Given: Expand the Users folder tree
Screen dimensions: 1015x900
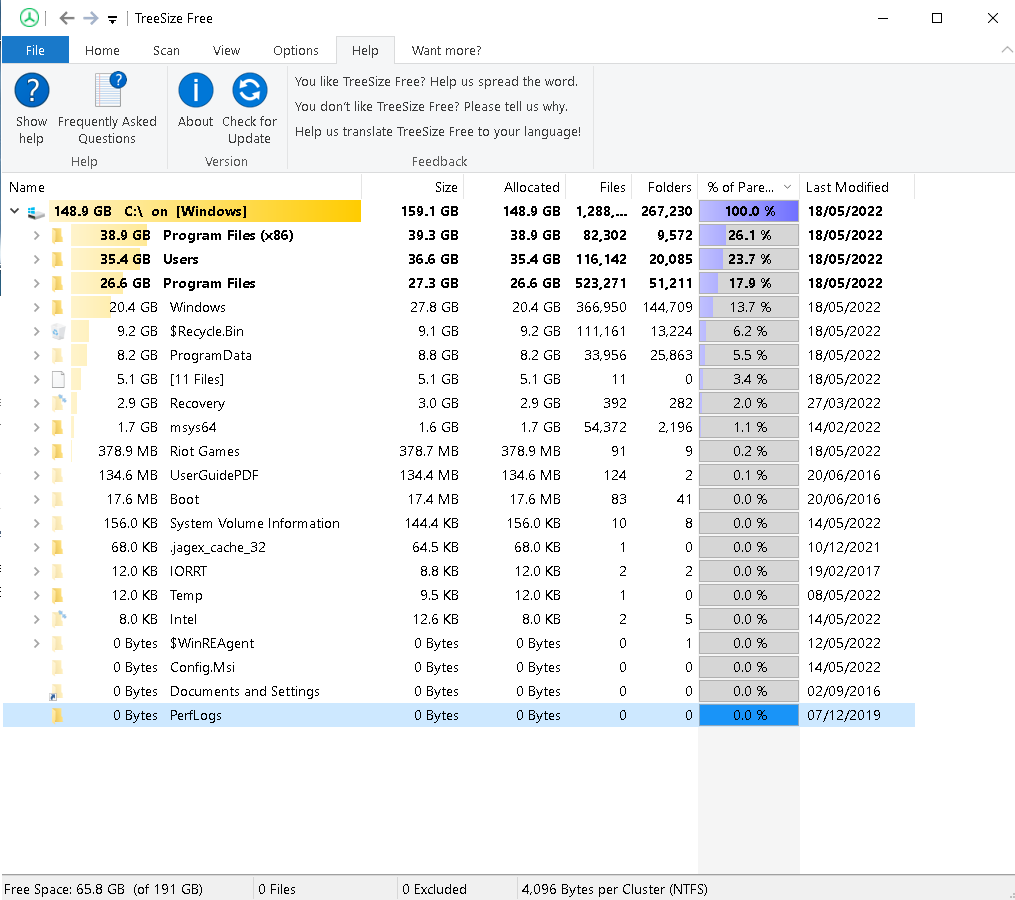Looking at the screenshot, I should (37, 259).
